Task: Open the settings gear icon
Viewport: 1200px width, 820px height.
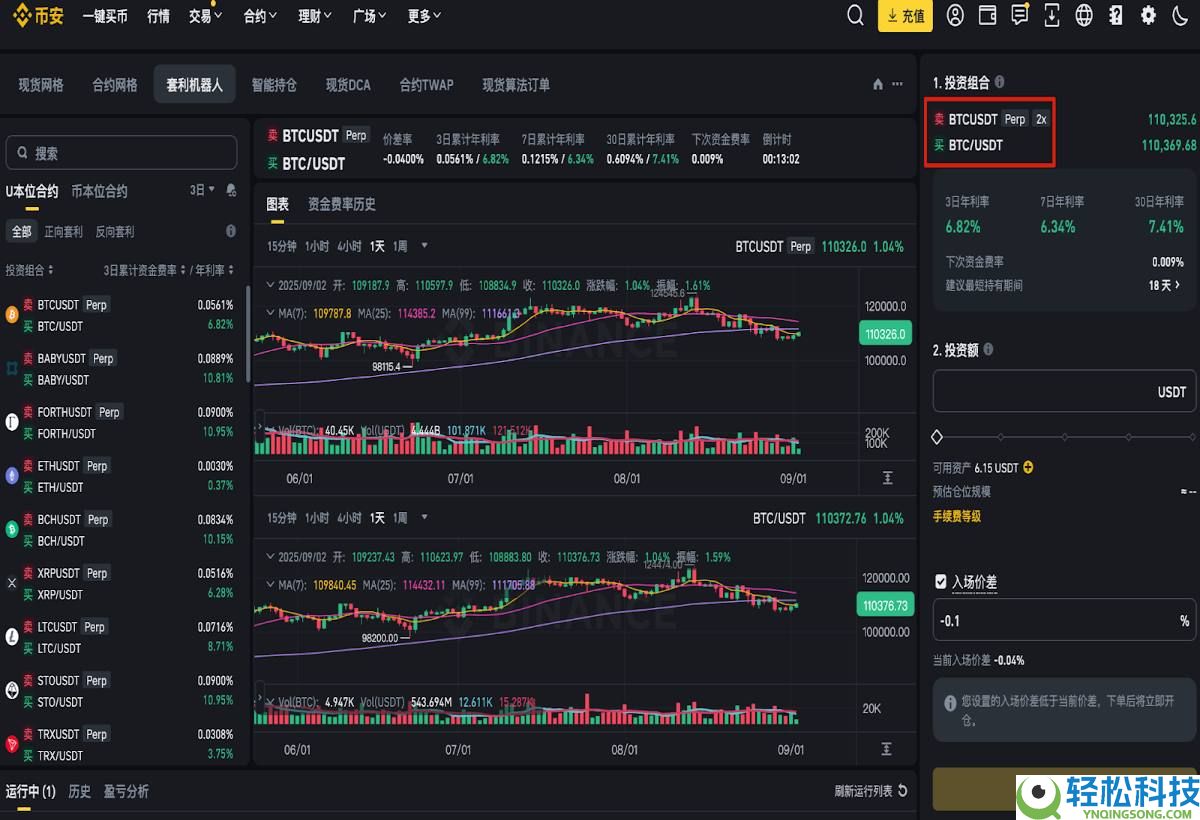Action: [x=1147, y=16]
